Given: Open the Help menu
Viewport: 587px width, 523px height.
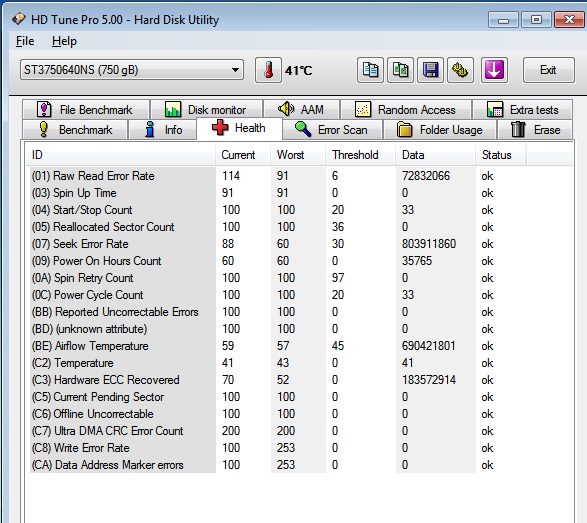Looking at the screenshot, I should pos(64,41).
